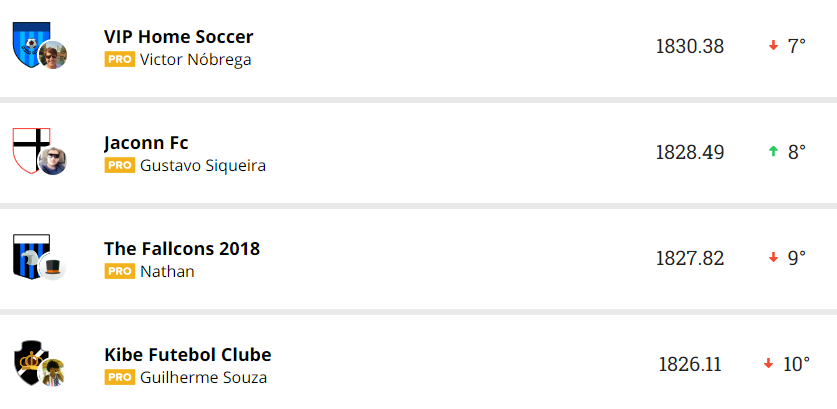Open The Fallcons 2018 team page
Image resolution: width=837 pixels, height=409 pixels.
pos(181,248)
